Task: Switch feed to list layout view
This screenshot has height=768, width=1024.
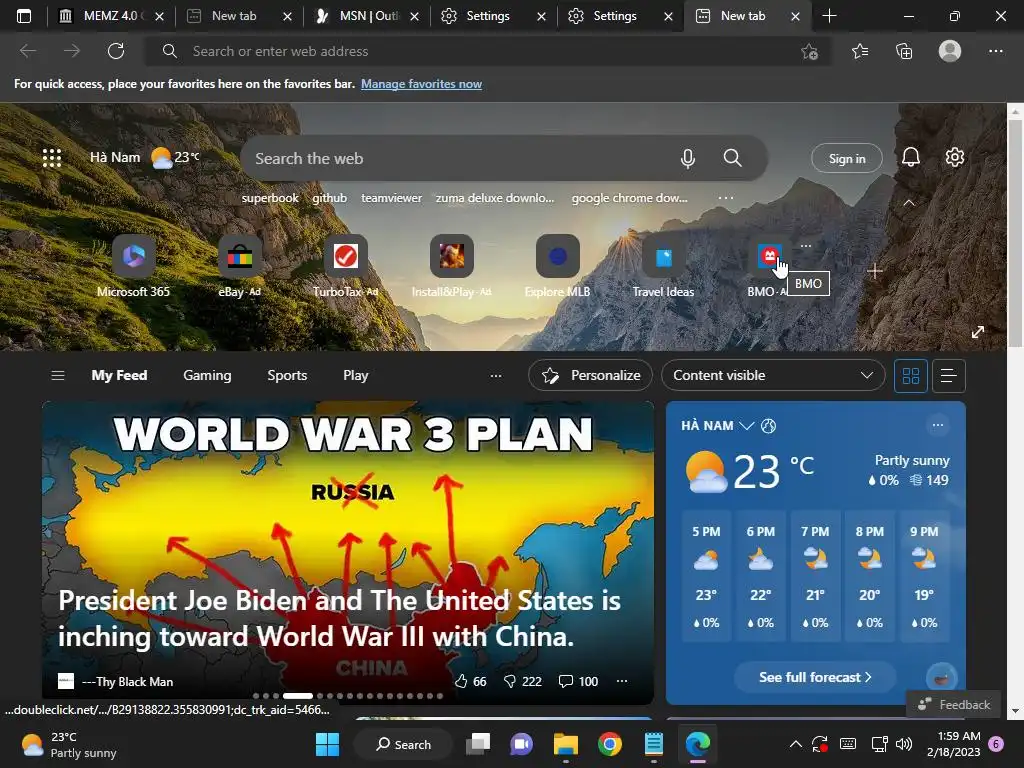Action: click(948, 376)
